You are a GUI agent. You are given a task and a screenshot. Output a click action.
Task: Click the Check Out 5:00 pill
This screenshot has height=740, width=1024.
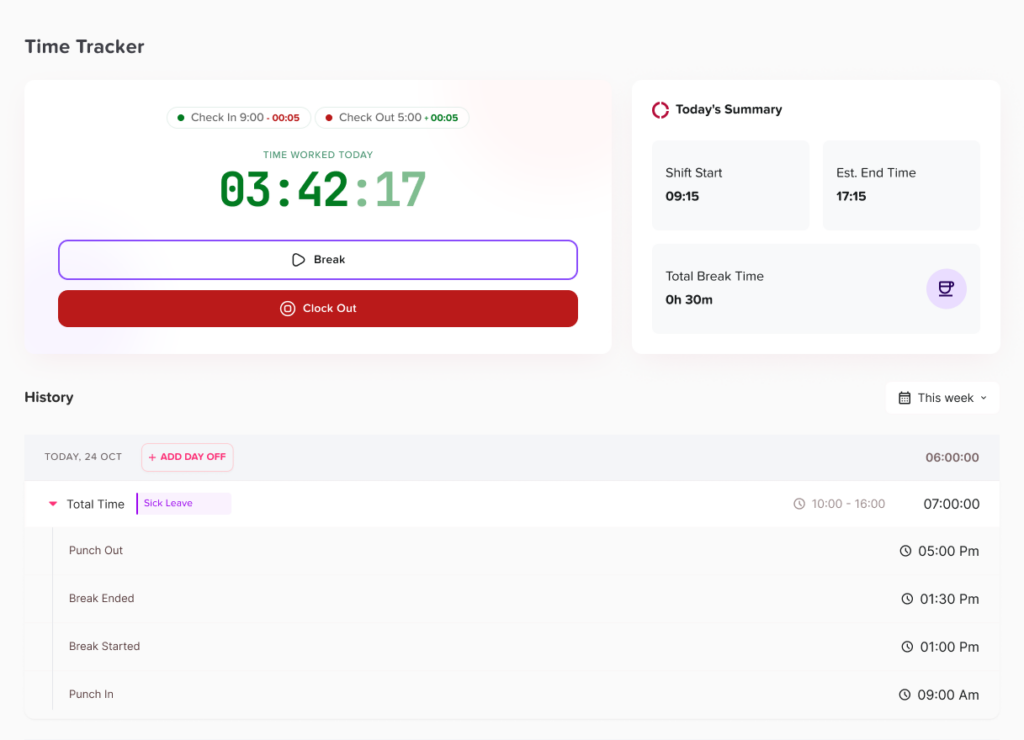click(392, 118)
